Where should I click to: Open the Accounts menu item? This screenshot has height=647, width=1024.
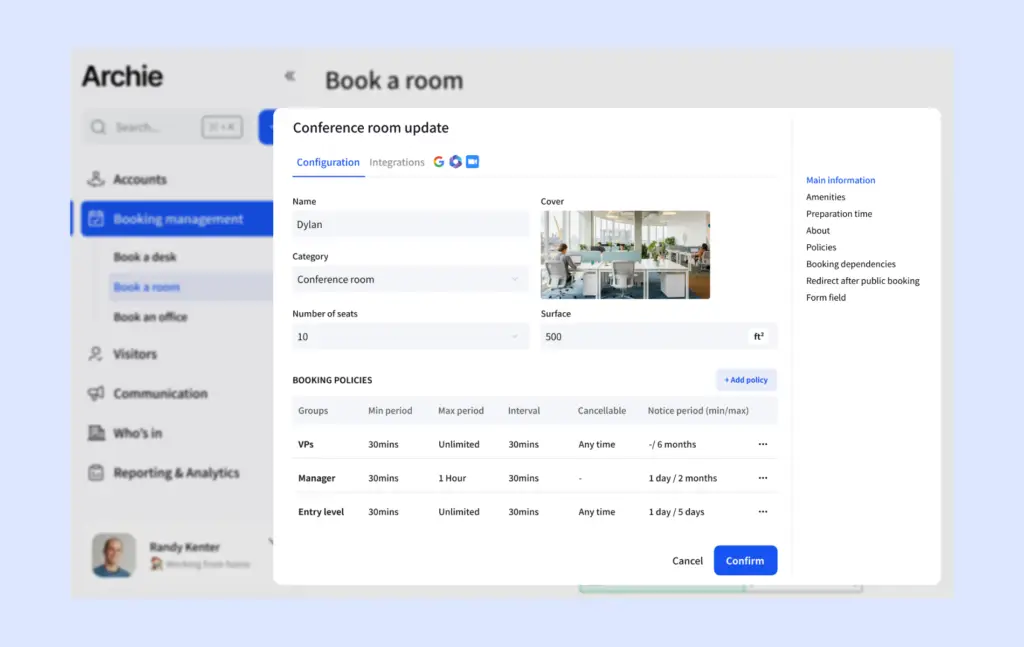pyautogui.click(x=140, y=180)
